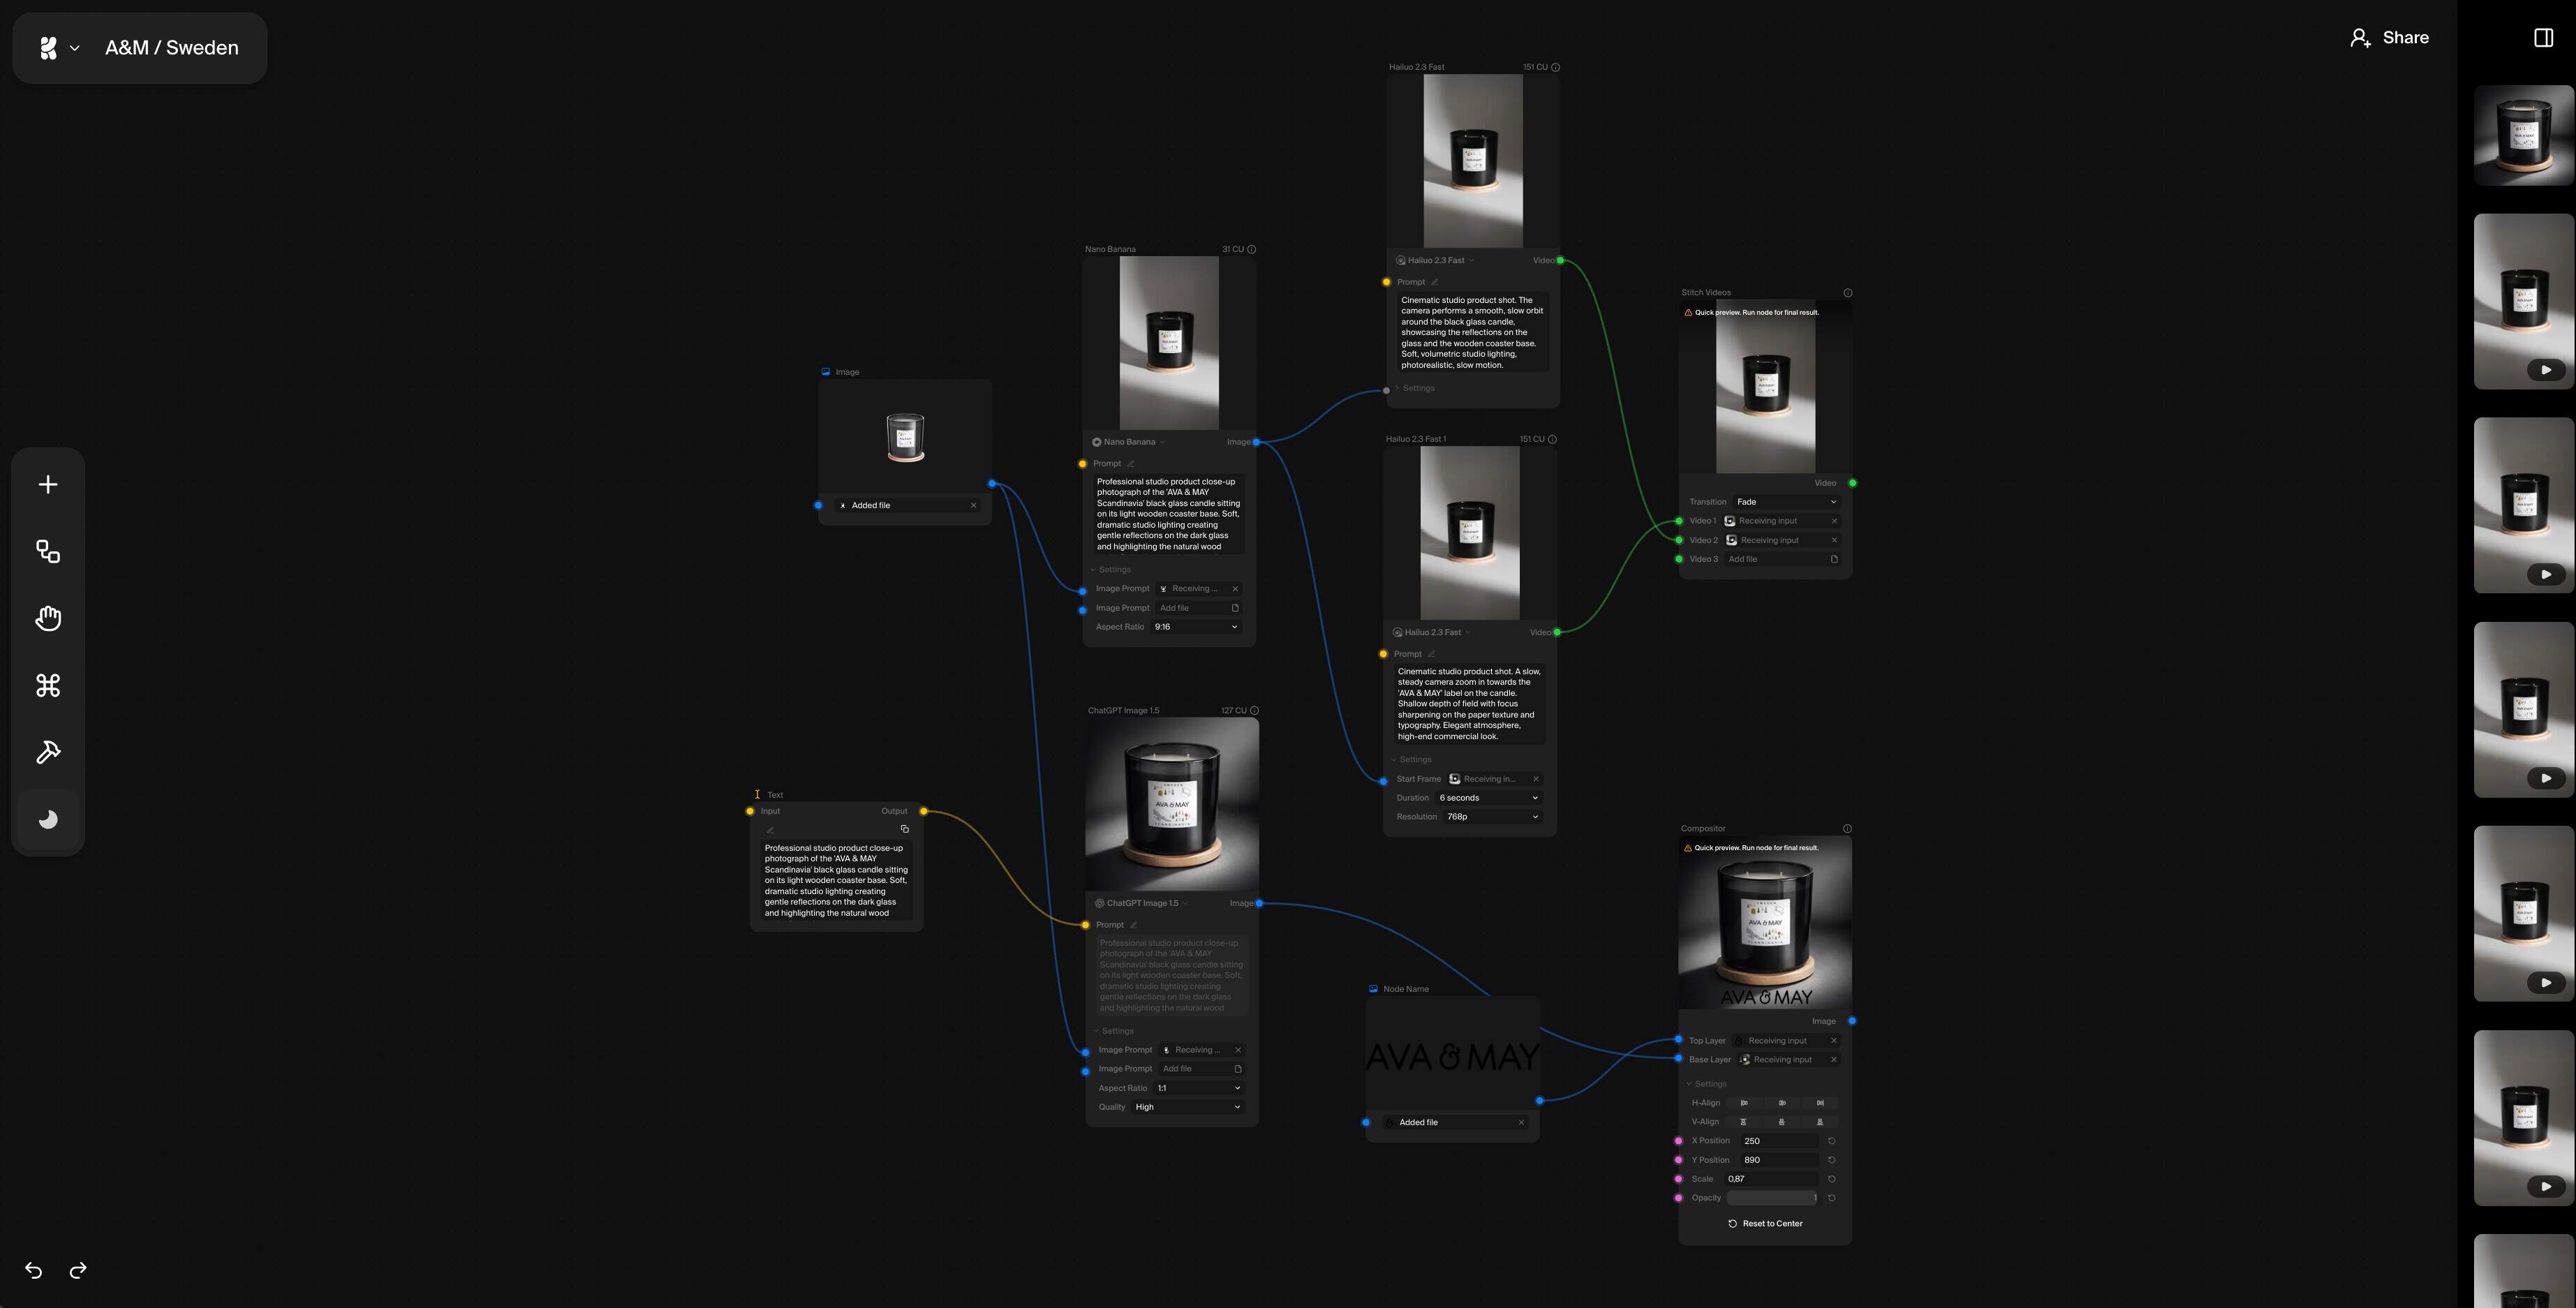Screen dimensions: 2576x1308
Task: Redo the last action
Action: (78, 1270)
